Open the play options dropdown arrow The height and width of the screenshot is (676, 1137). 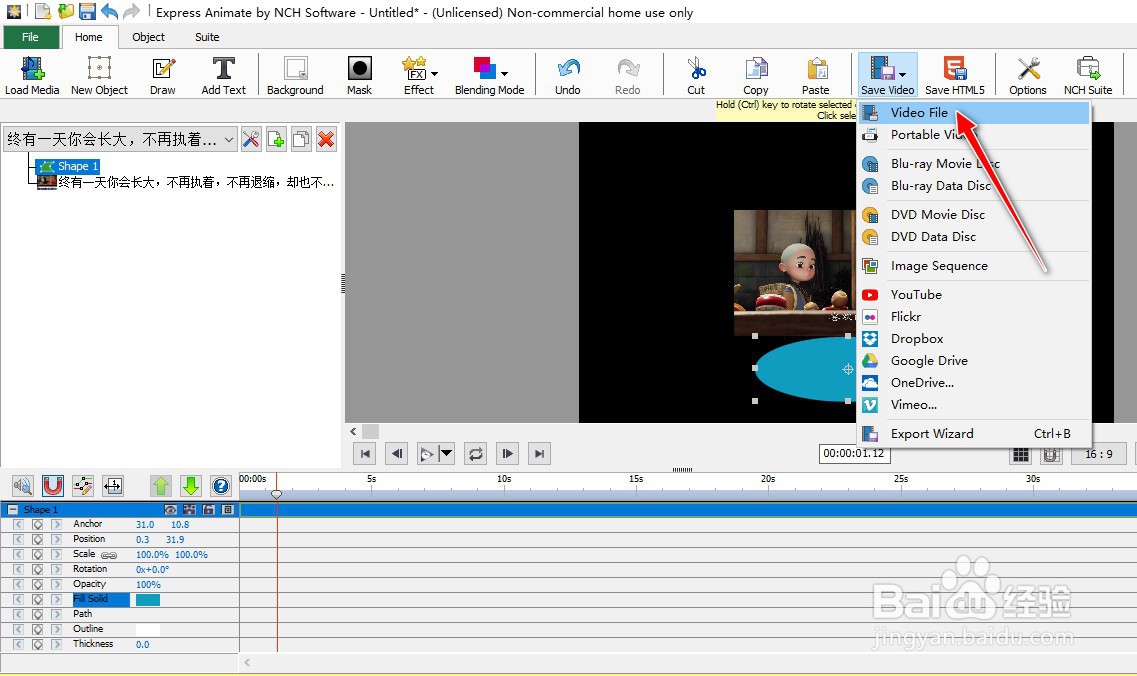(x=447, y=453)
